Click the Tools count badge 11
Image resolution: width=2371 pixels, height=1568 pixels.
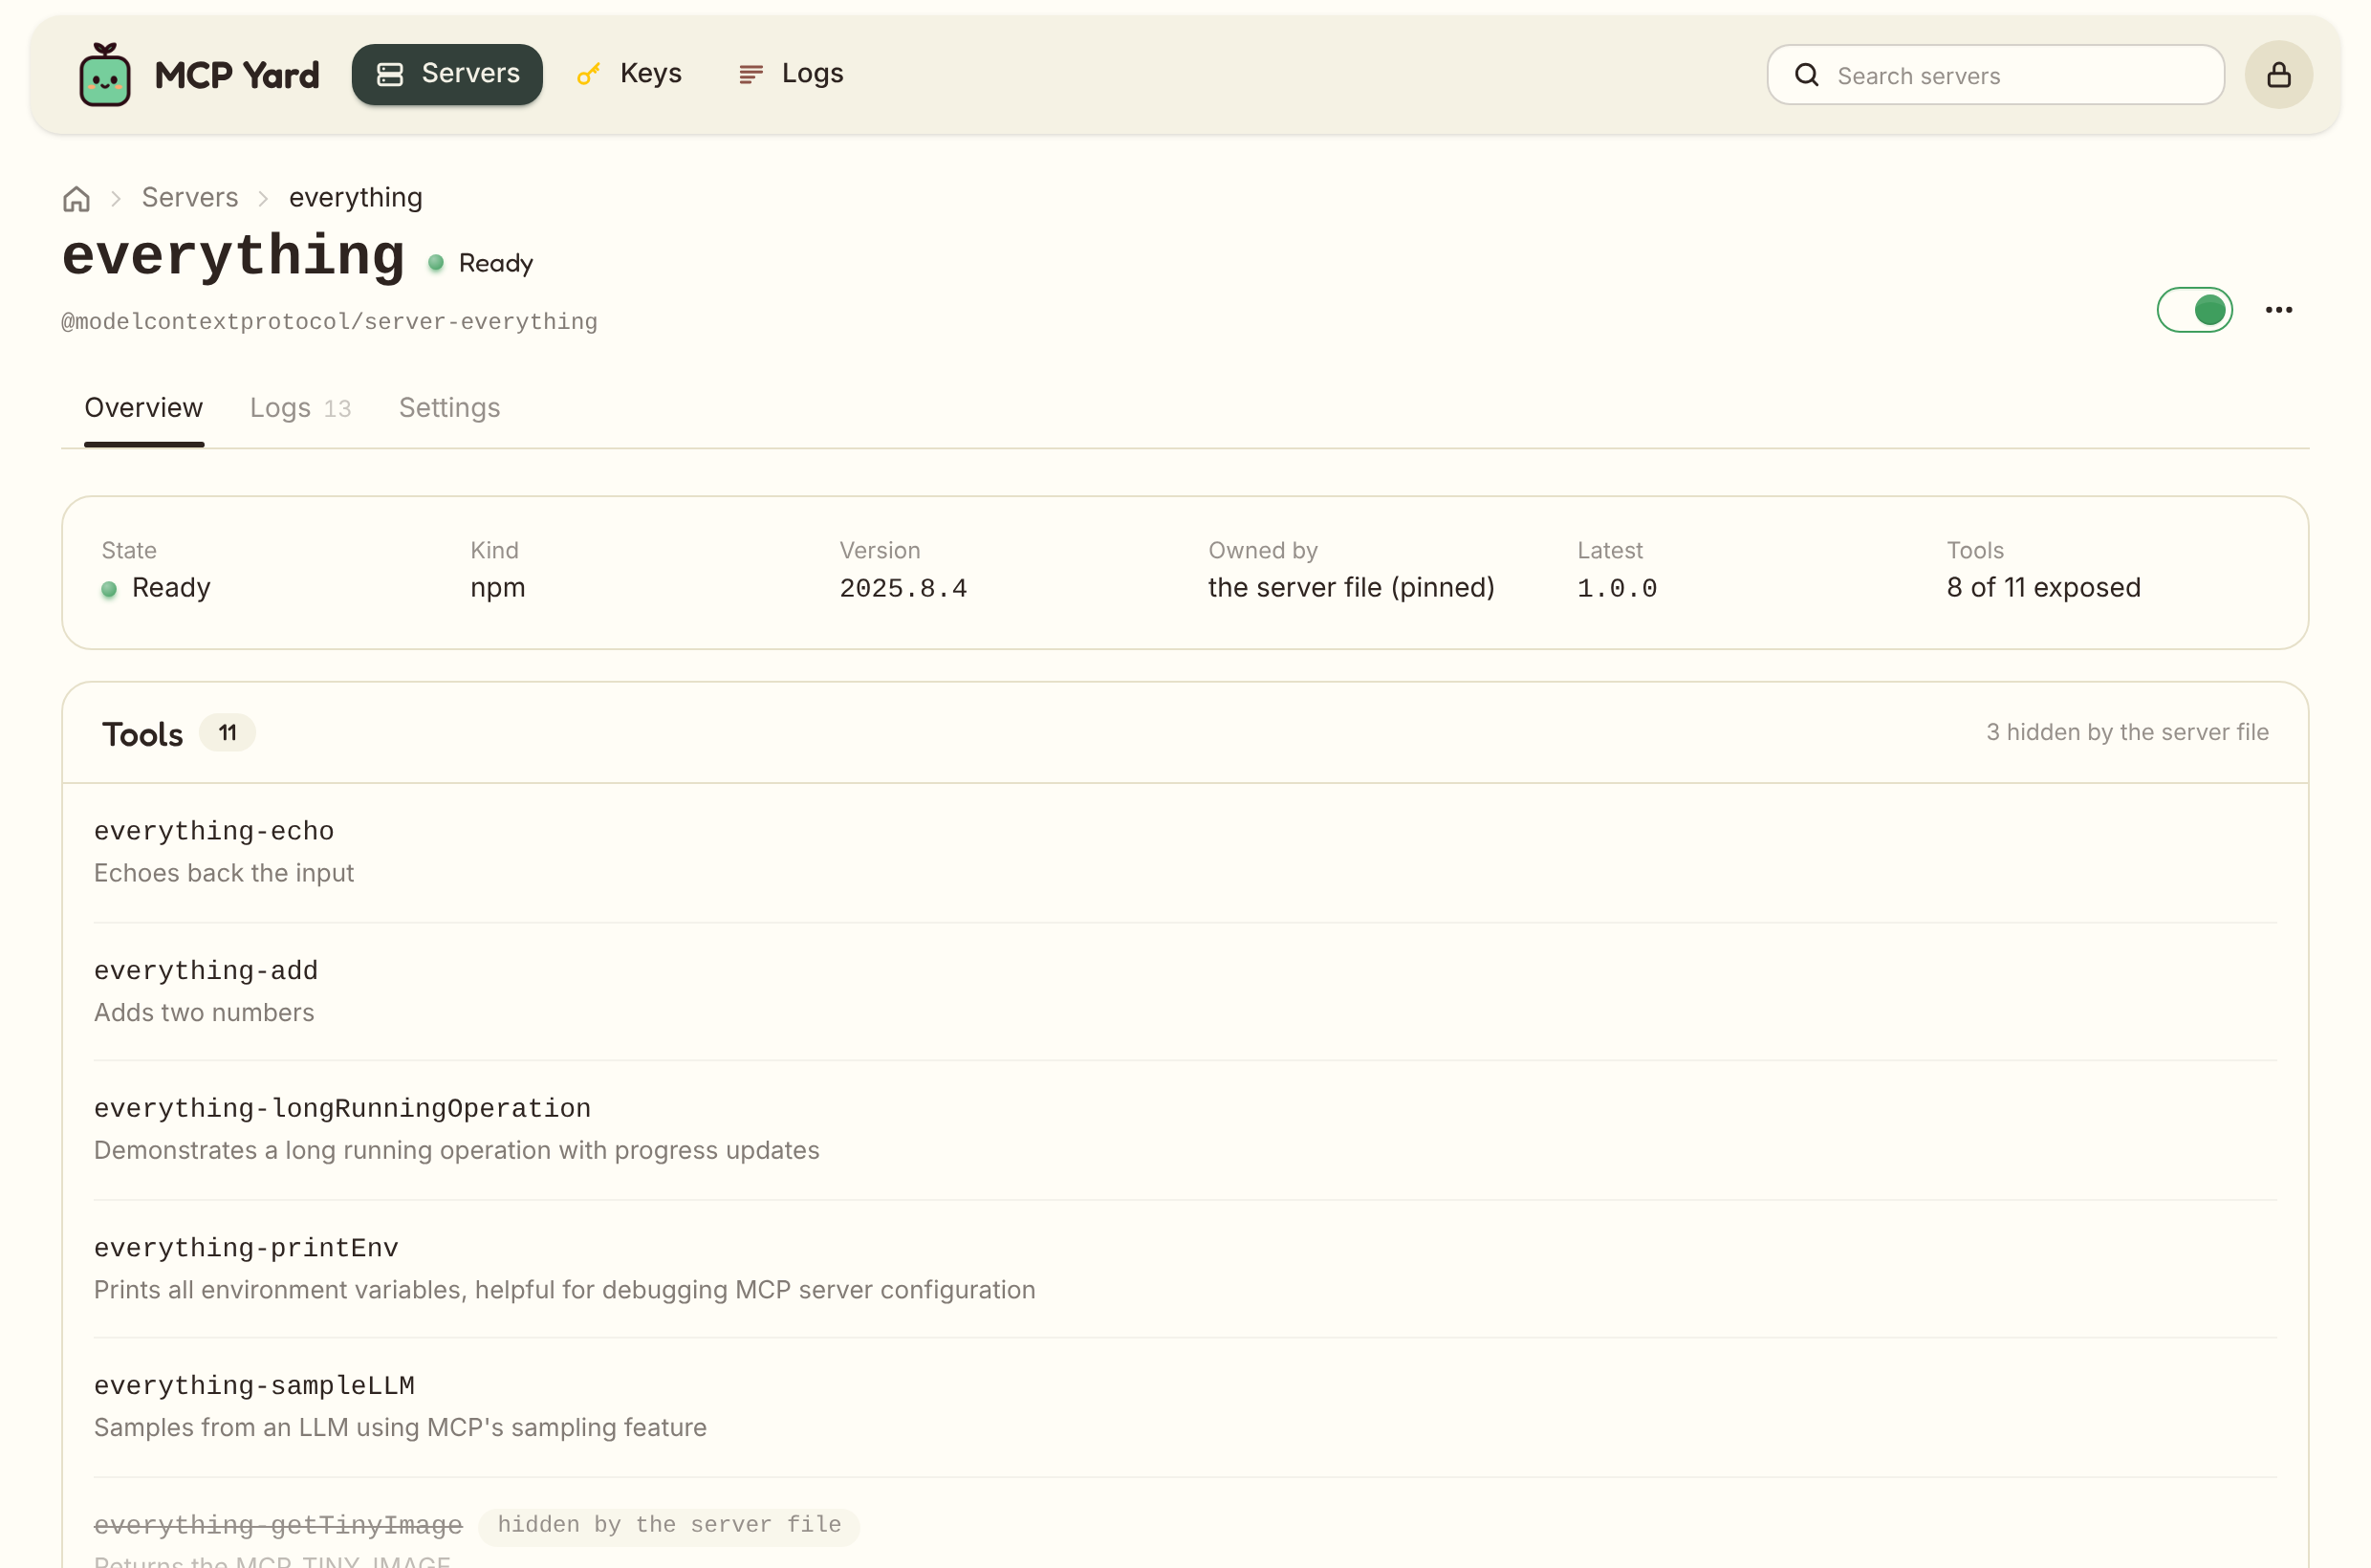pyautogui.click(x=228, y=733)
